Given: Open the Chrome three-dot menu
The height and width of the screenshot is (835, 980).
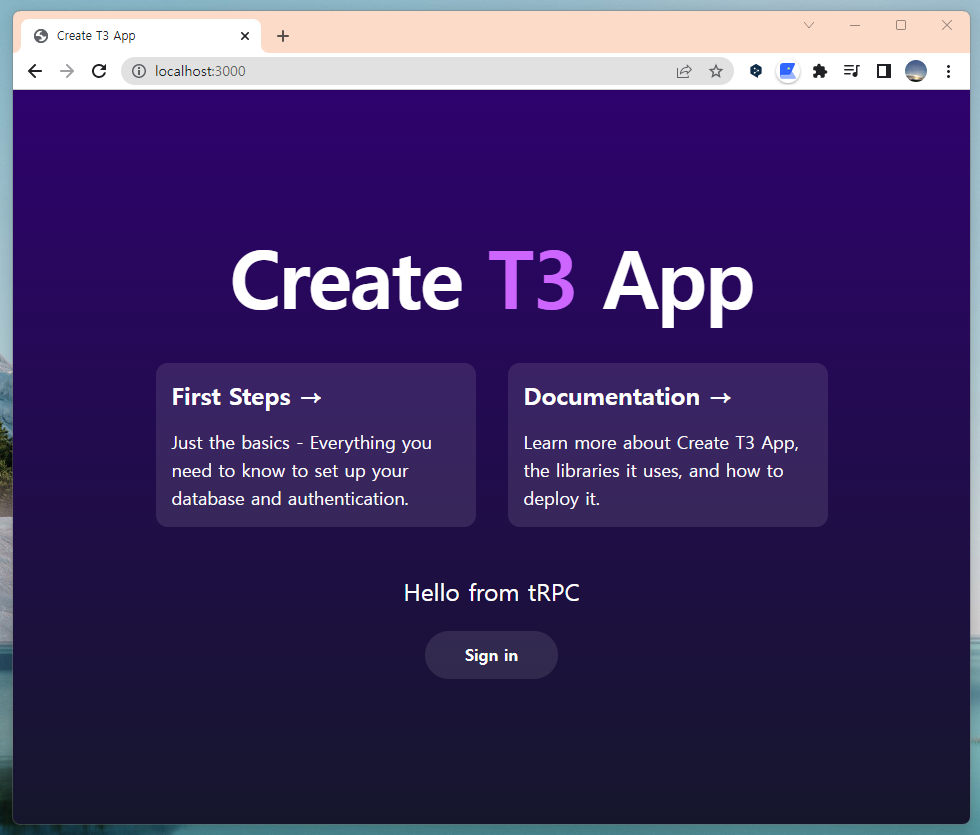Looking at the screenshot, I should (948, 71).
